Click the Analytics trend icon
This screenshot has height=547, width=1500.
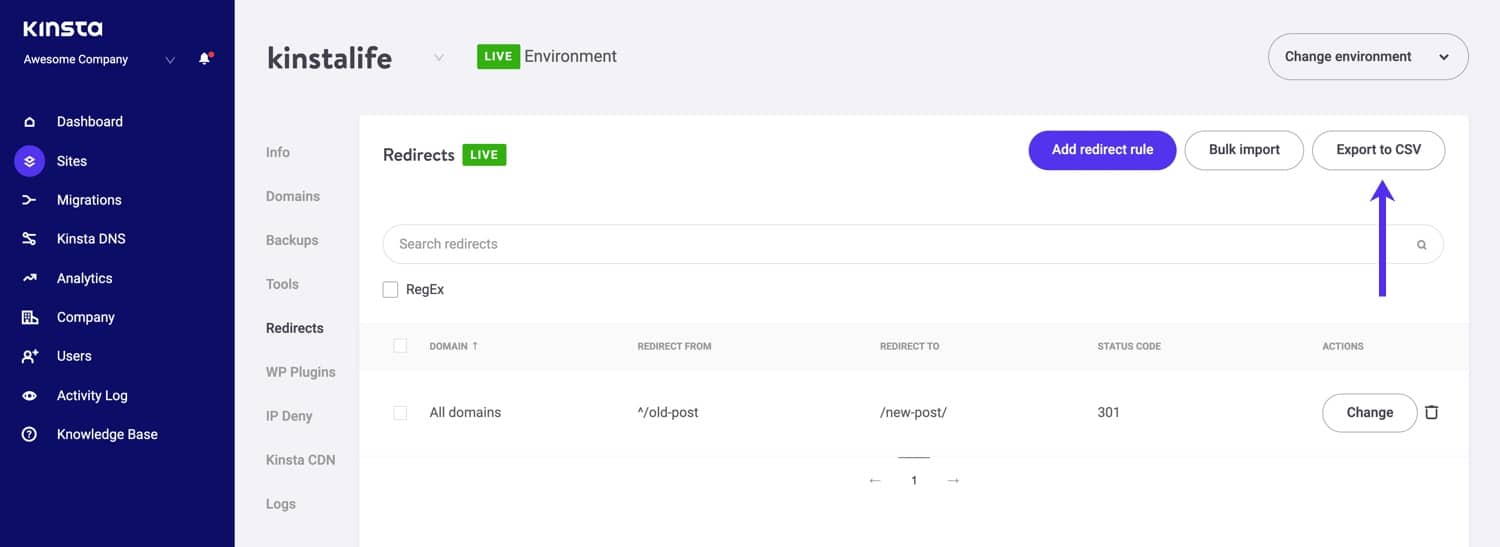[x=30, y=278]
